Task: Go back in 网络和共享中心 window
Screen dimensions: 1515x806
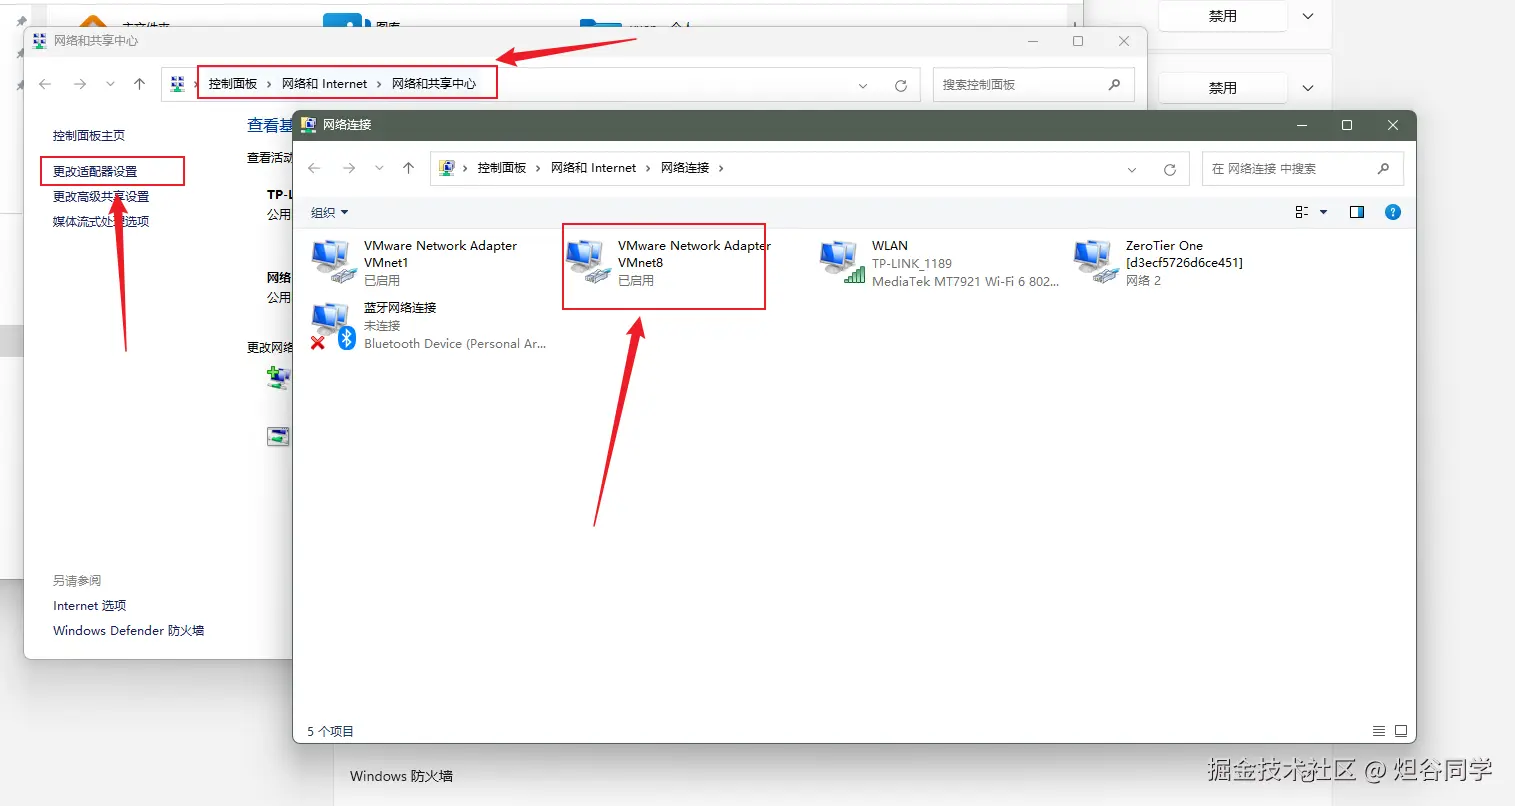Action: point(45,84)
